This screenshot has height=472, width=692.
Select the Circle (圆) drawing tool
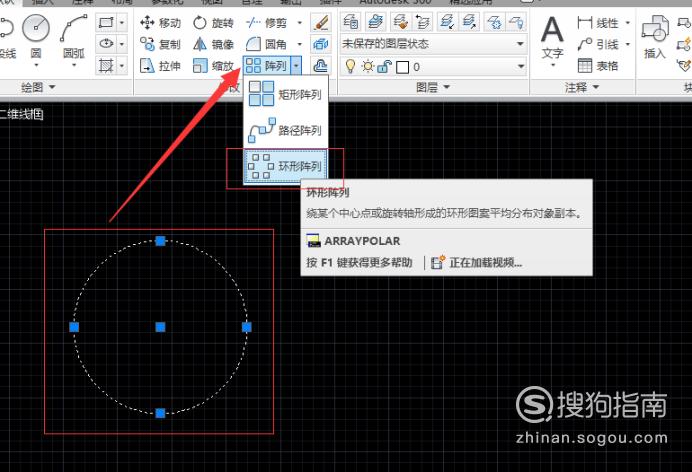click(36, 28)
